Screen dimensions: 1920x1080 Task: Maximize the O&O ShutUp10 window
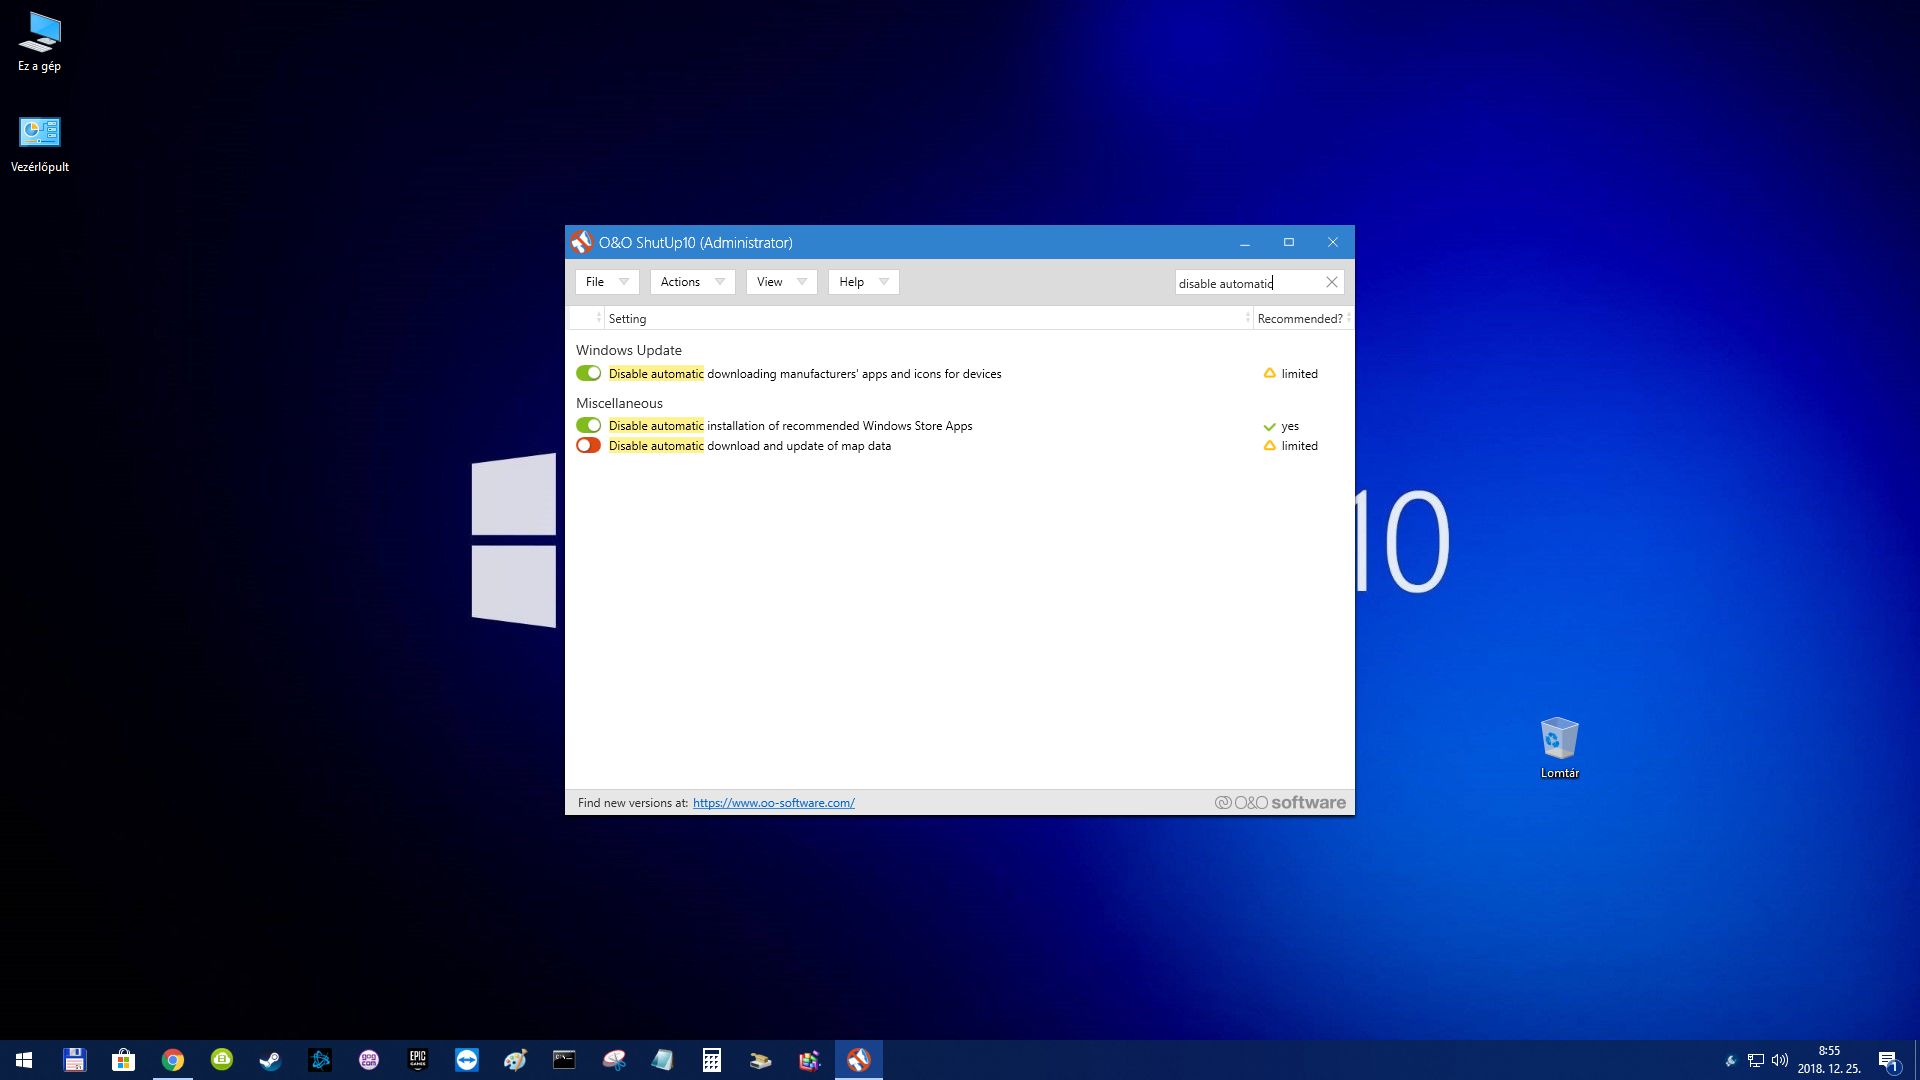click(1288, 242)
